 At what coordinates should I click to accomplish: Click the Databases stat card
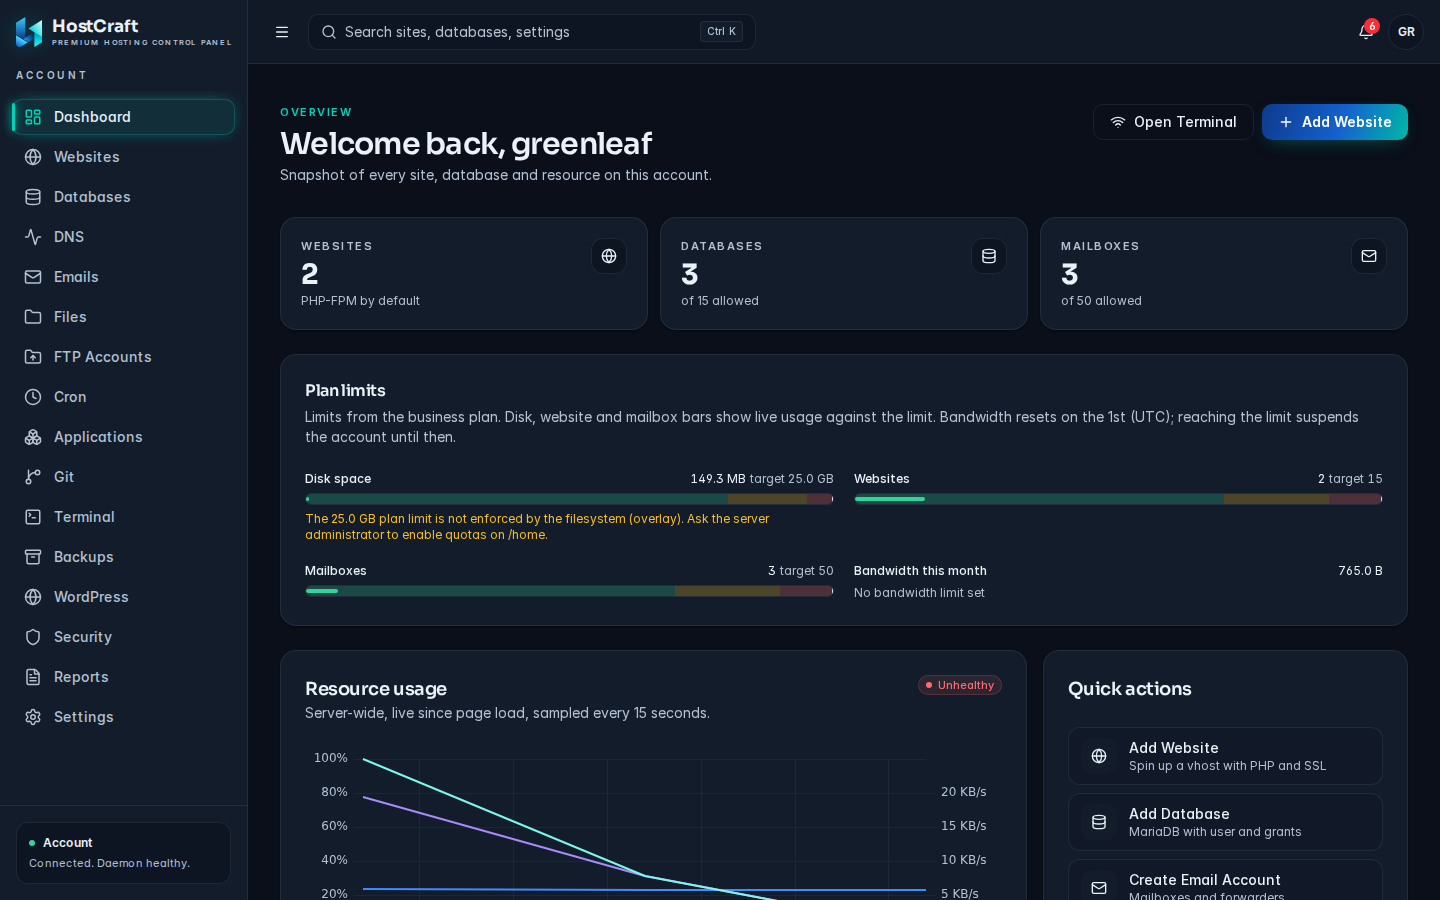[x=844, y=273]
